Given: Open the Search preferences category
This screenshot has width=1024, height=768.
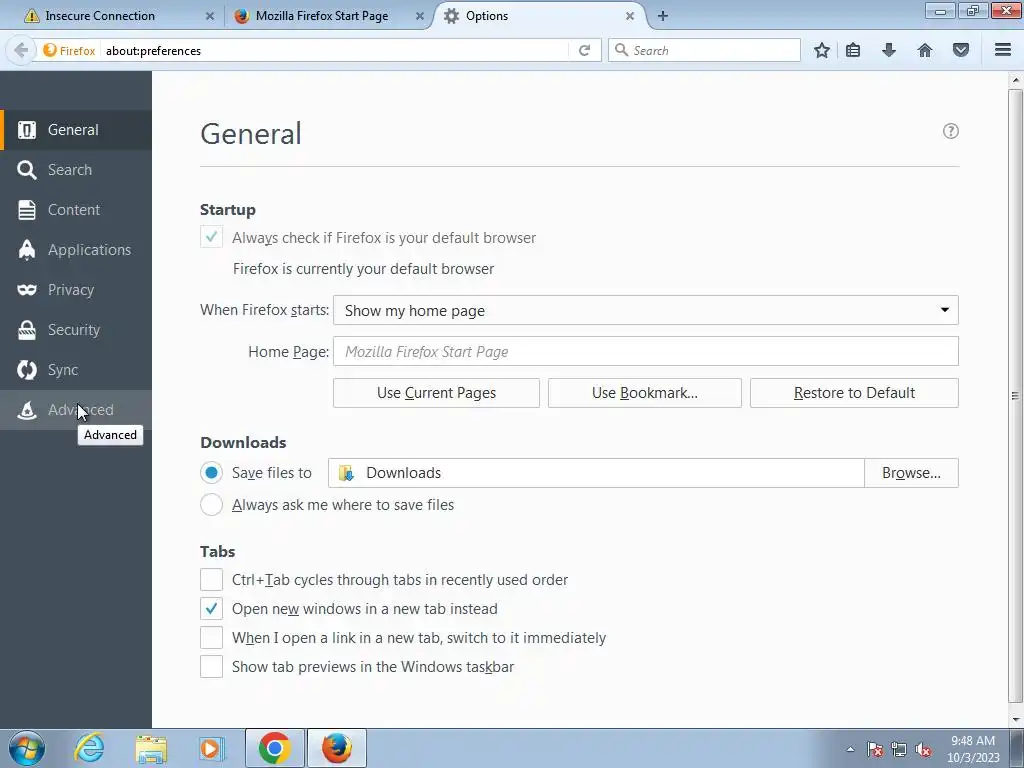Looking at the screenshot, I should click(76, 170).
